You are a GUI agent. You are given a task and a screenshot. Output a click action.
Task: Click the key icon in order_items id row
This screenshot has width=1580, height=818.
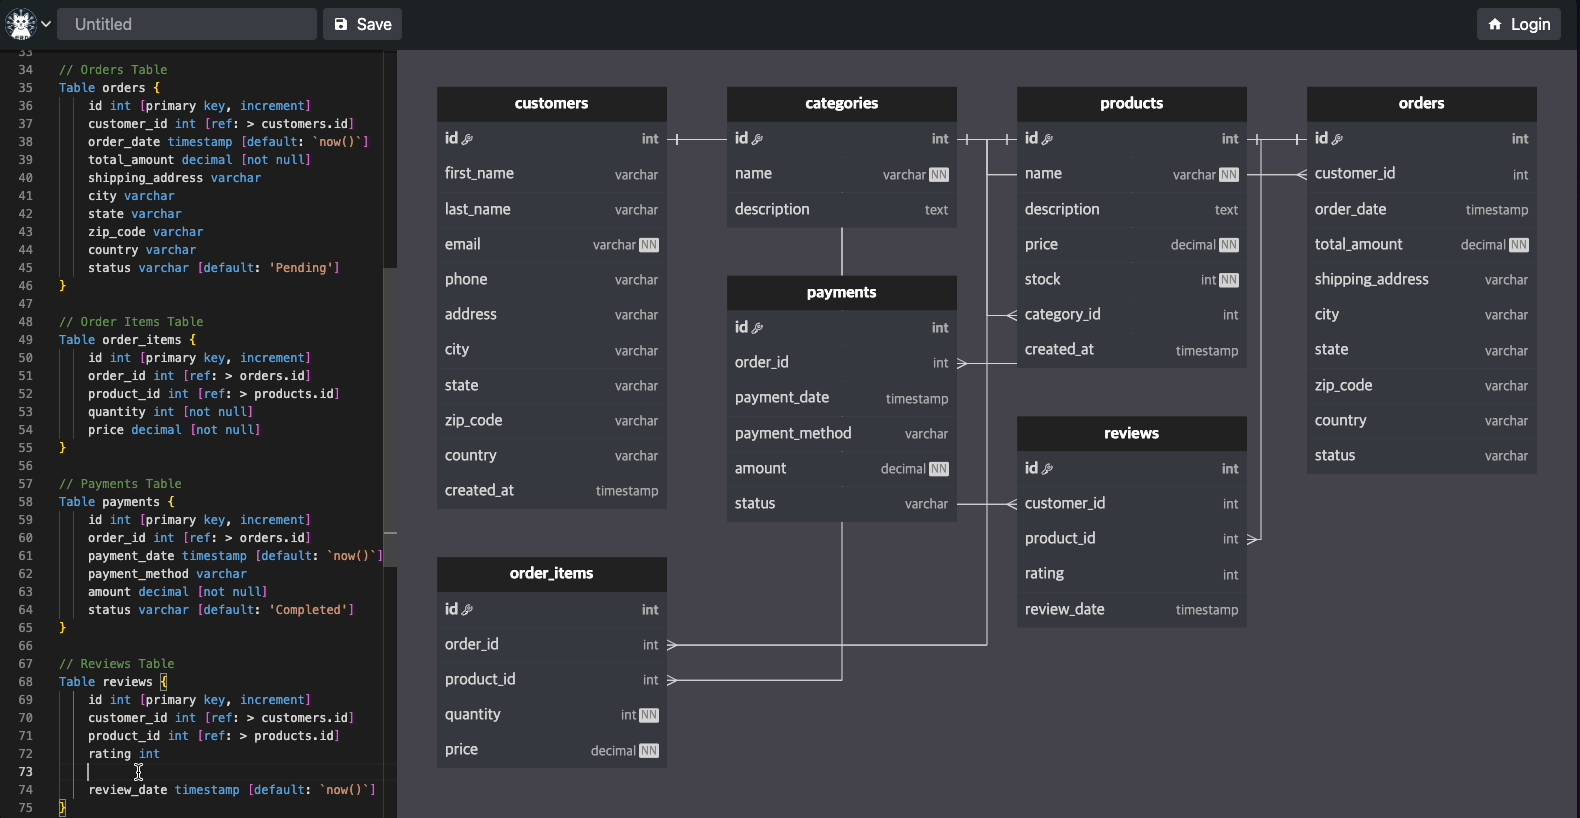(x=467, y=610)
